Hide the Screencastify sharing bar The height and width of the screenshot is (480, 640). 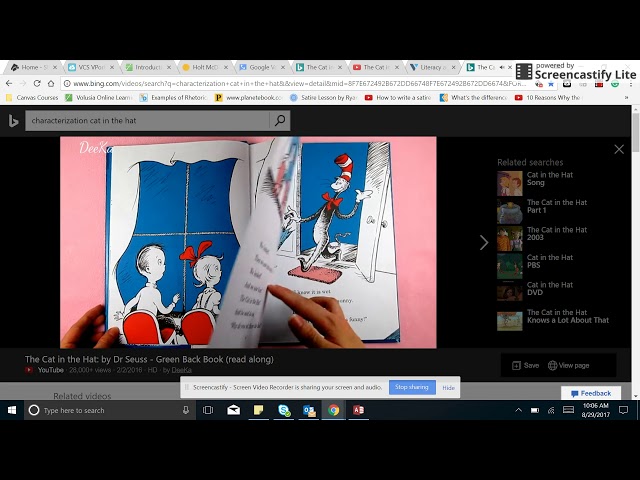(x=448, y=387)
